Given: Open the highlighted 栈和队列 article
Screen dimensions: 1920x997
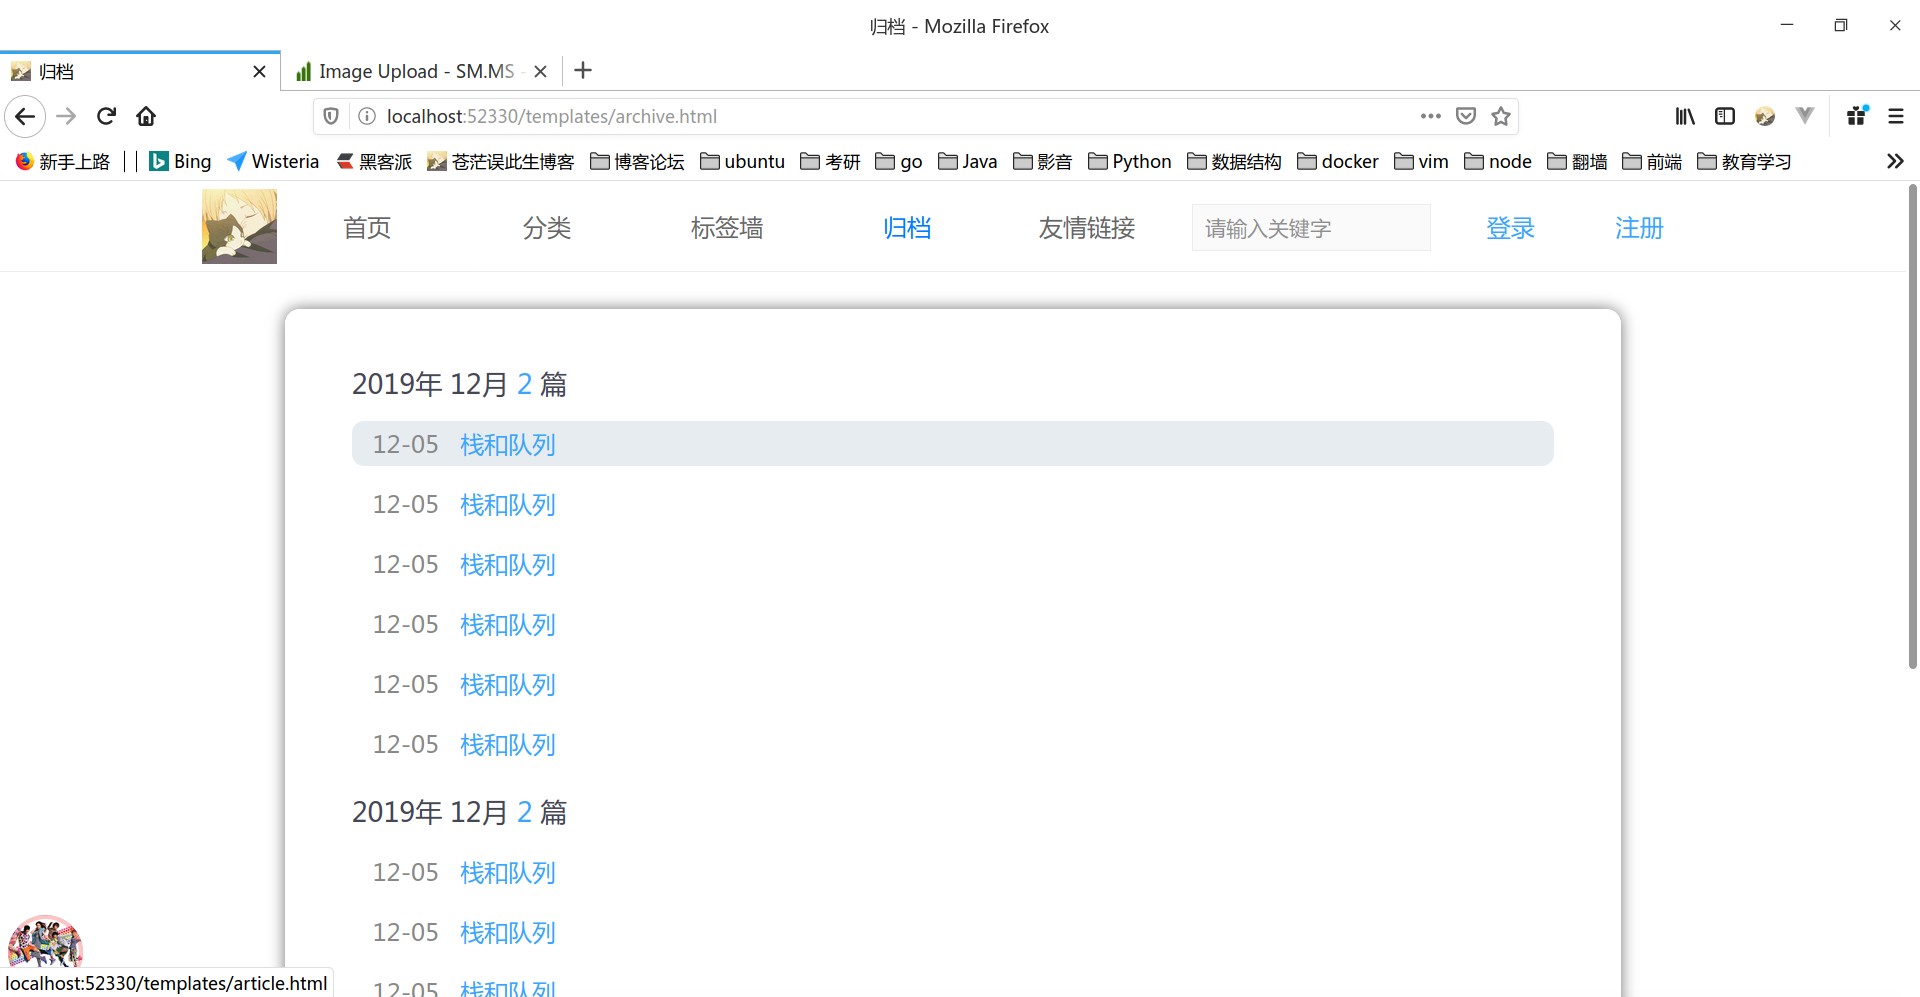Looking at the screenshot, I should pyautogui.click(x=507, y=444).
